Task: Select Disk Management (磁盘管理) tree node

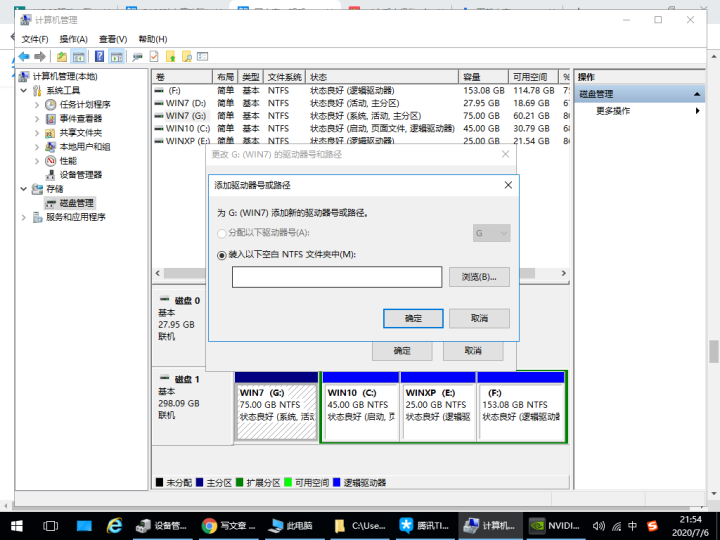Action: point(76,203)
